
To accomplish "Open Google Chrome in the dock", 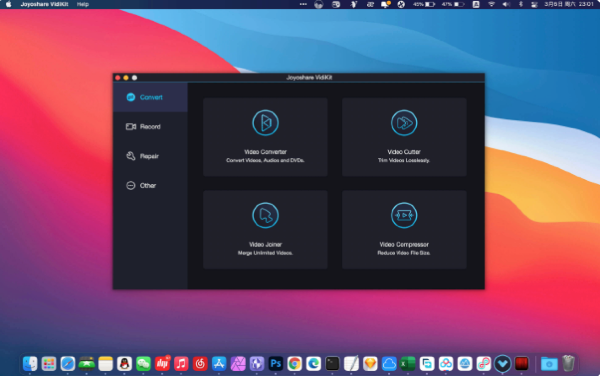I will (x=295, y=363).
